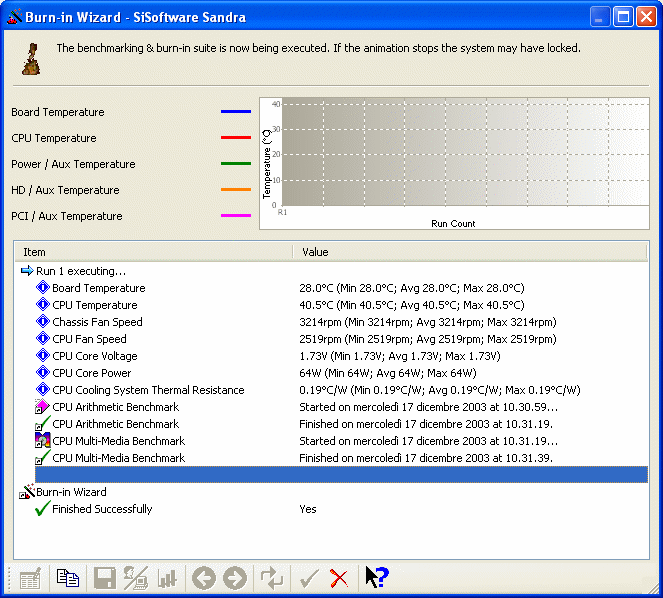Click the started CPU Multi-Media Benchmark icon
Screen dimensions: 663x598
pos(42,440)
